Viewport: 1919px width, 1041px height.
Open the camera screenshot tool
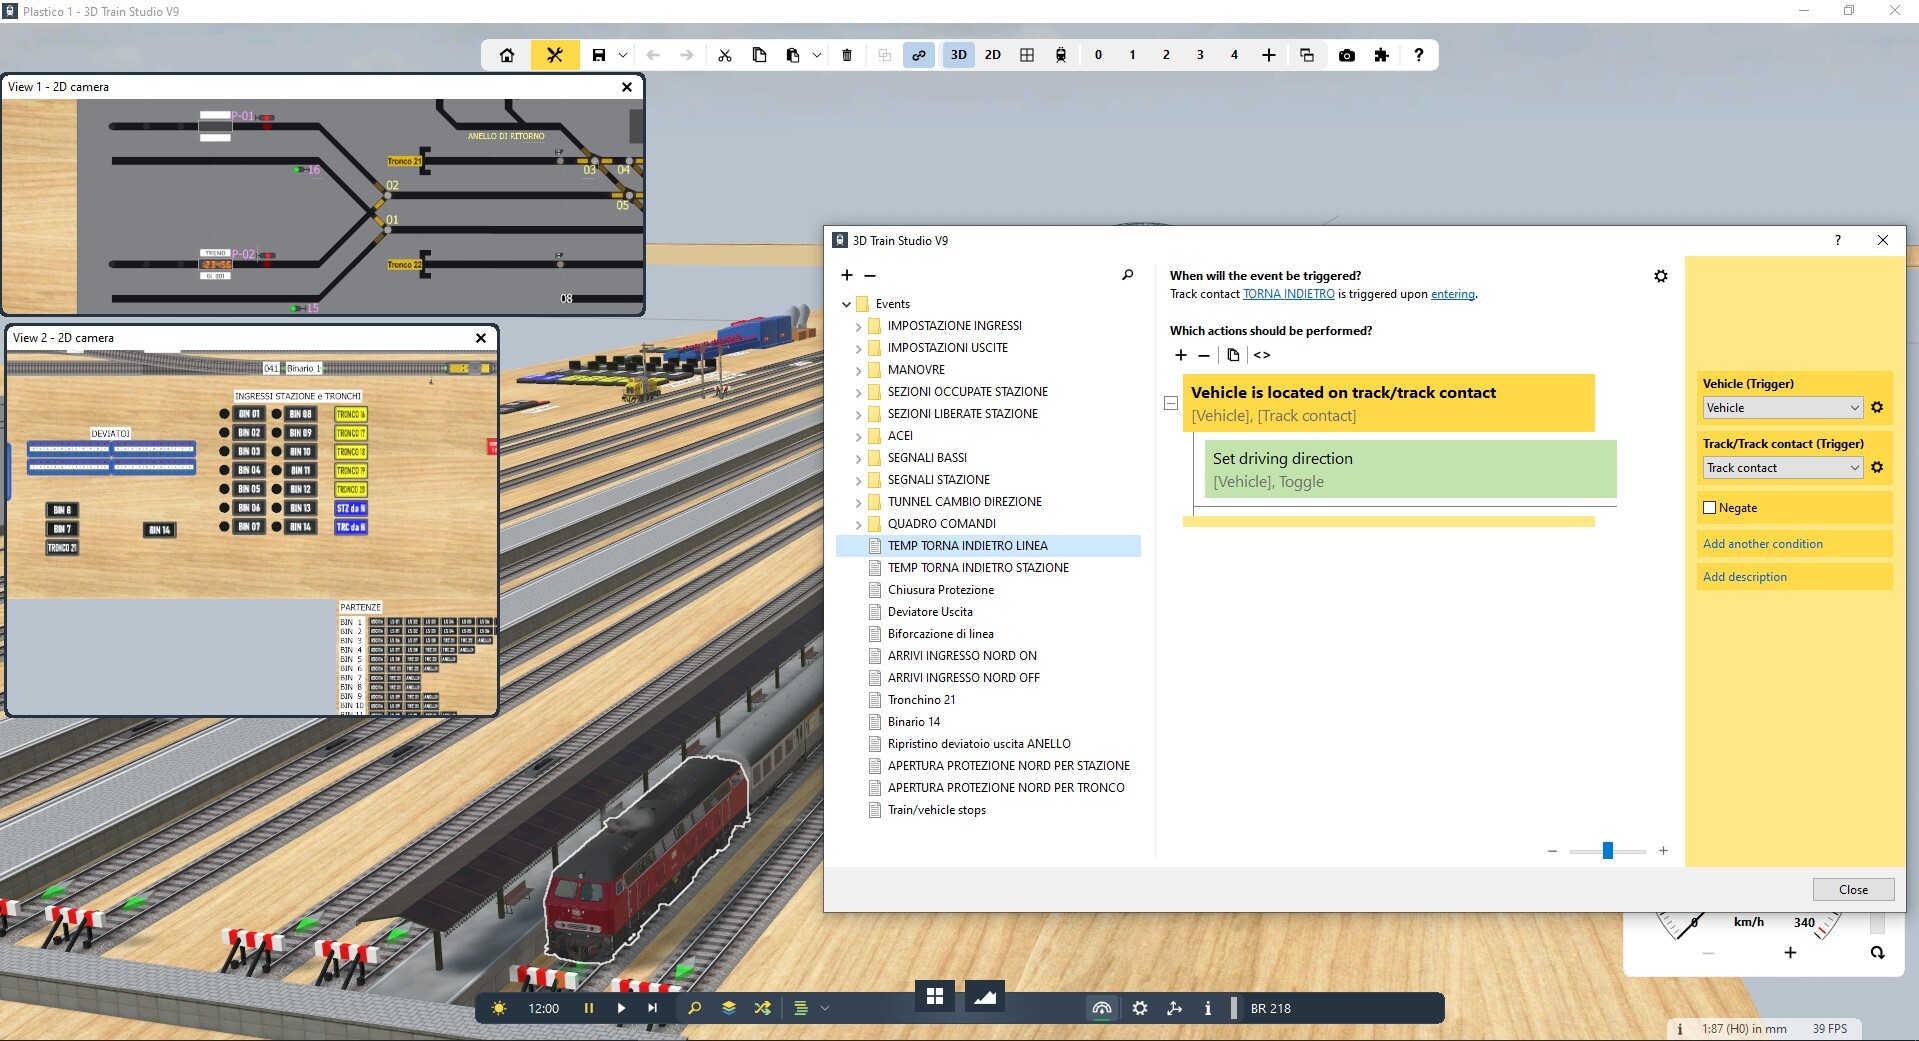click(1347, 55)
